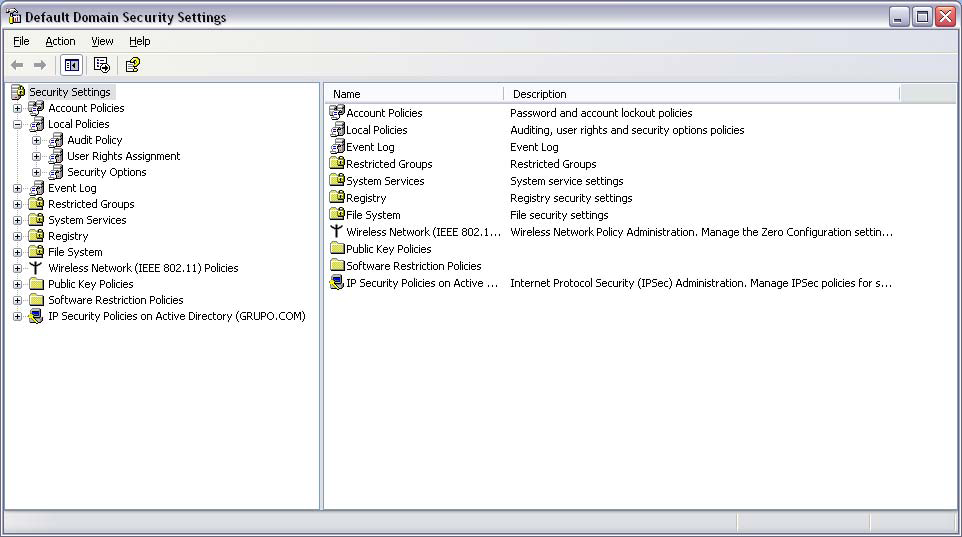This screenshot has width=962, height=537.
Task: Expand the Account Policies tree node
Action: (17, 109)
